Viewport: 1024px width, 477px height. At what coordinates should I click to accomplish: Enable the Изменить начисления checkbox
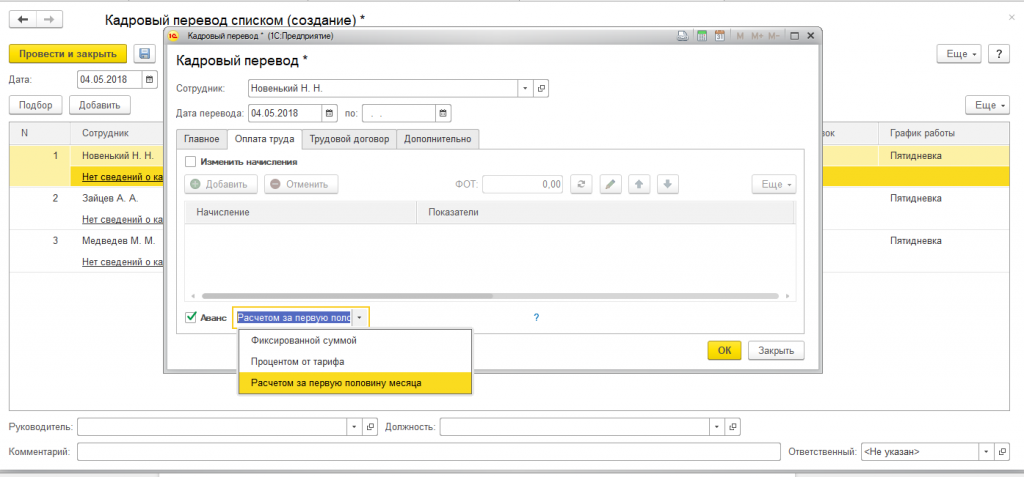point(190,161)
